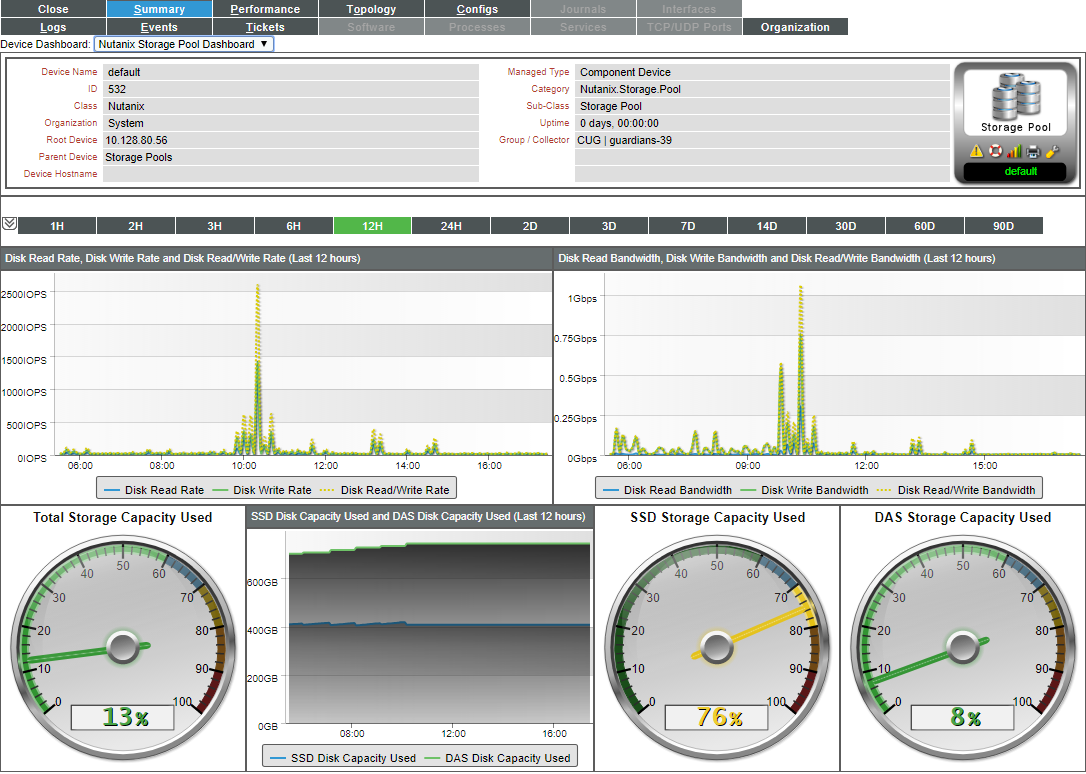This screenshot has height=774, width=1086.
Task: Toggle Disk Write Rate legend series
Action: 262,489
